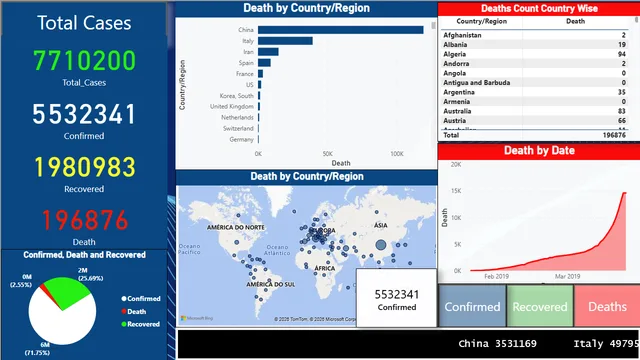Viewport: 640px width, 360px height.
Task: Select the Angola row in table
Action: coord(534,73)
